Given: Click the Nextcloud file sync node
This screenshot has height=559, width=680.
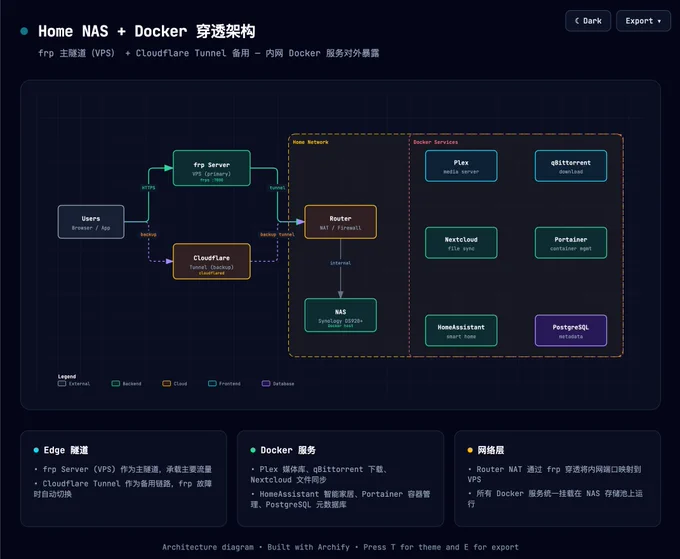Looking at the screenshot, I should click(461, 243).
